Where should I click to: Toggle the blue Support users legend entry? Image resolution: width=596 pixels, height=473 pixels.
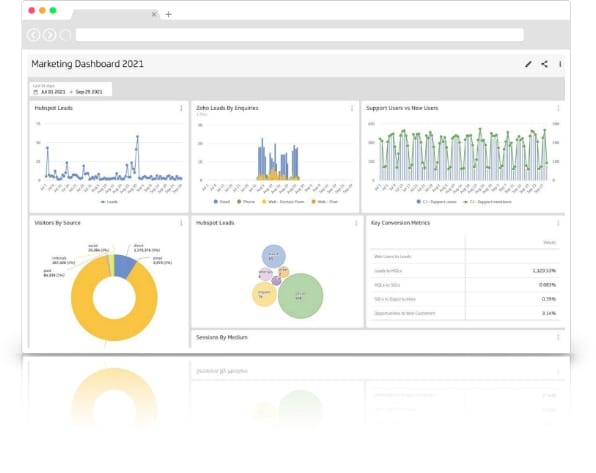[x=436, y=202]
